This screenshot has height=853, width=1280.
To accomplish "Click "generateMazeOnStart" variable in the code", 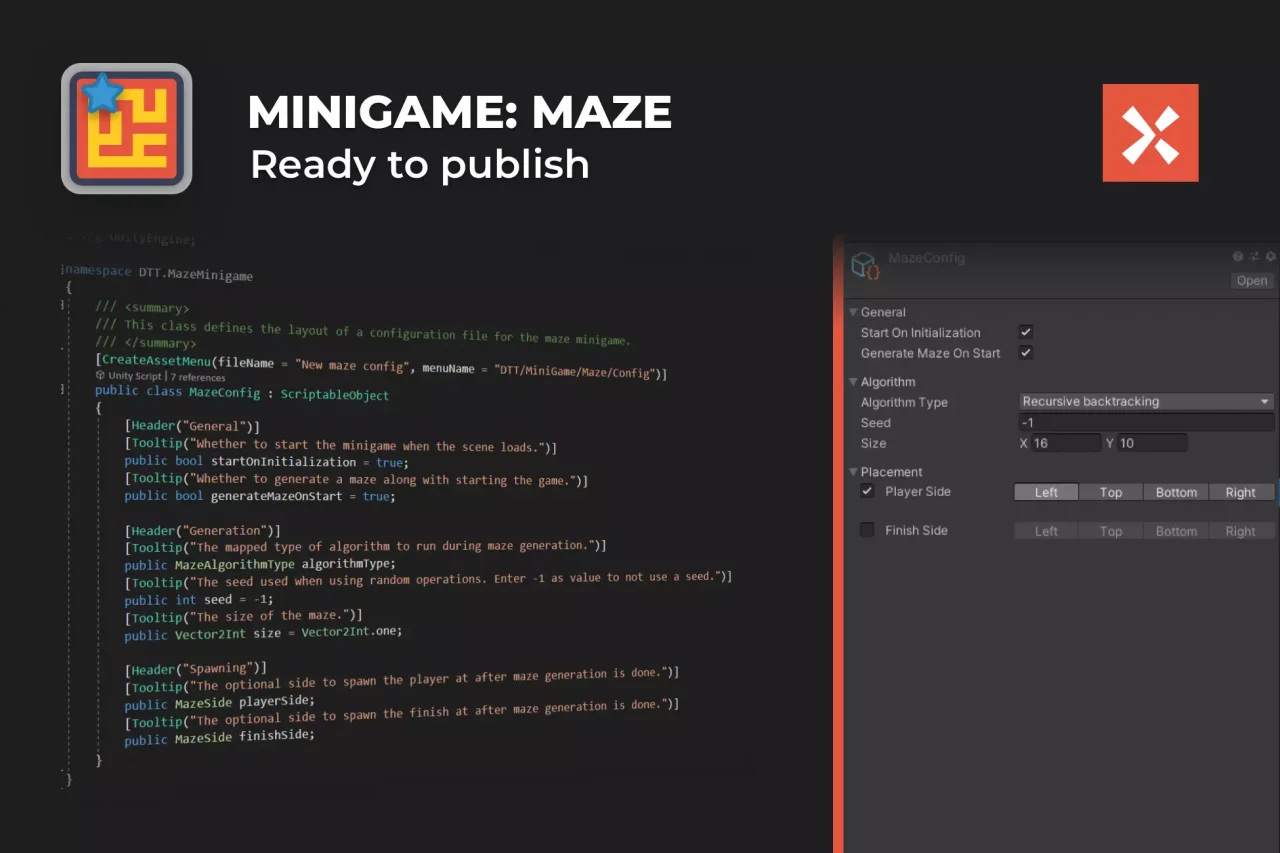I will pos(276,496).
